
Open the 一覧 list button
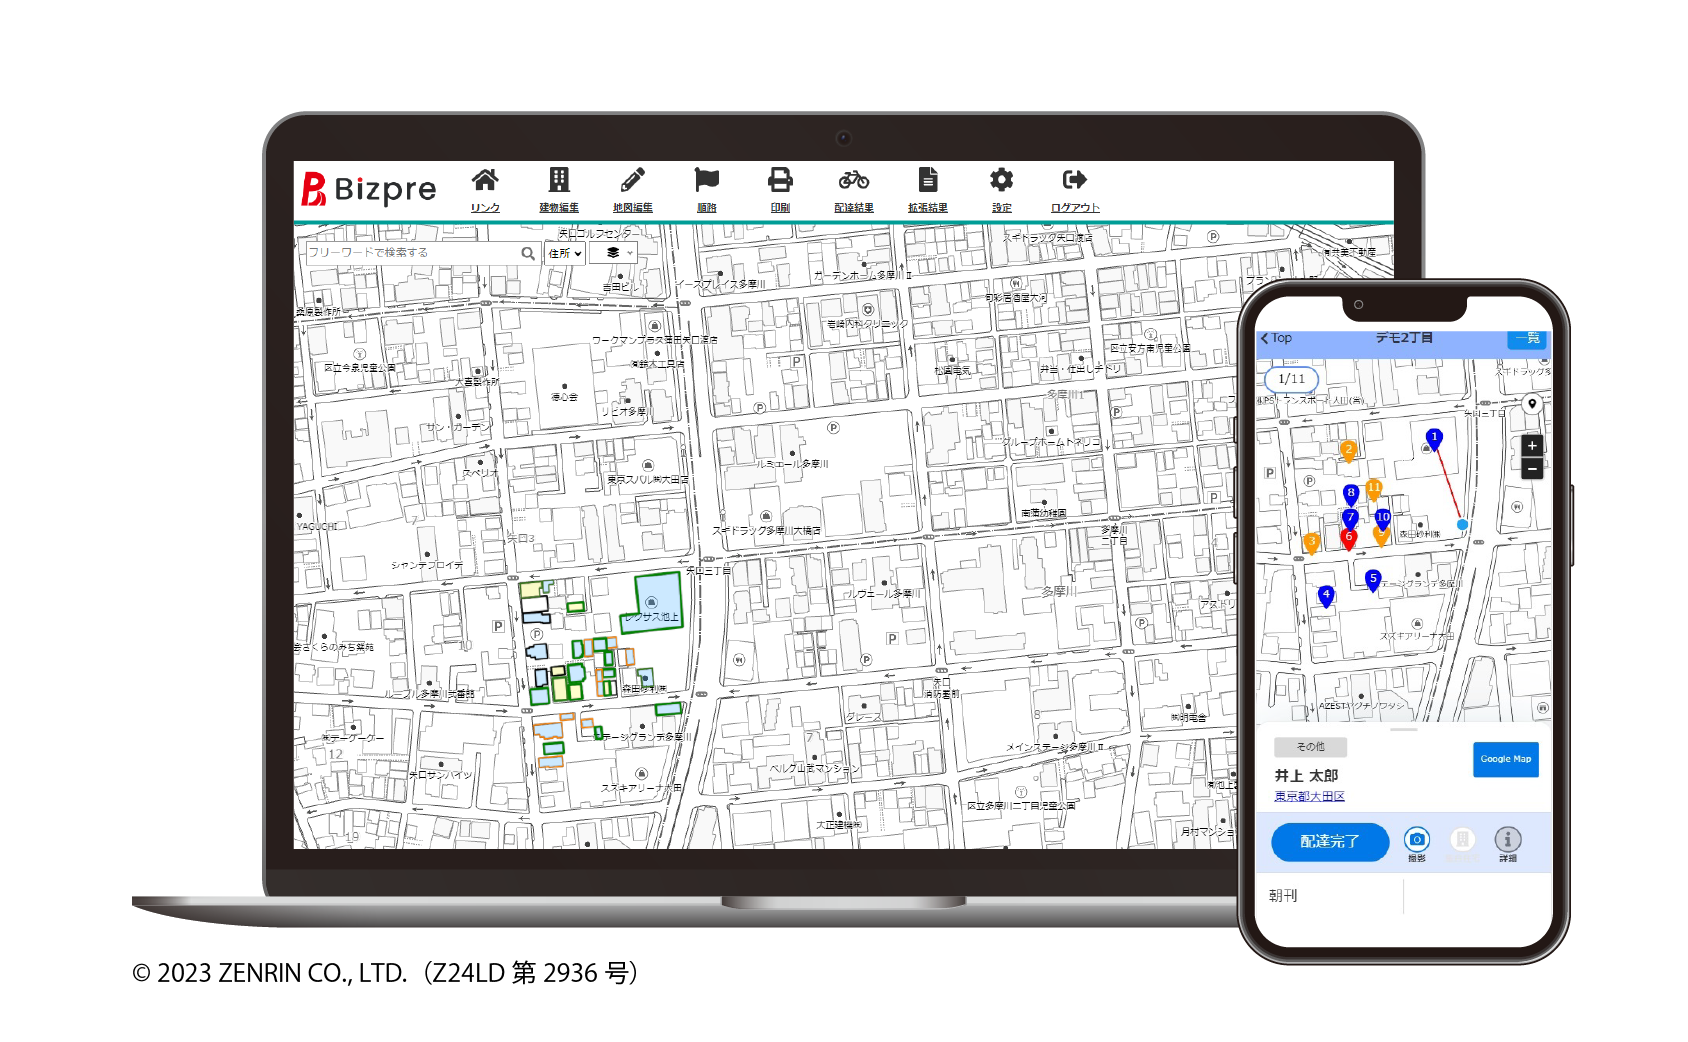(x=1527, y=339)
